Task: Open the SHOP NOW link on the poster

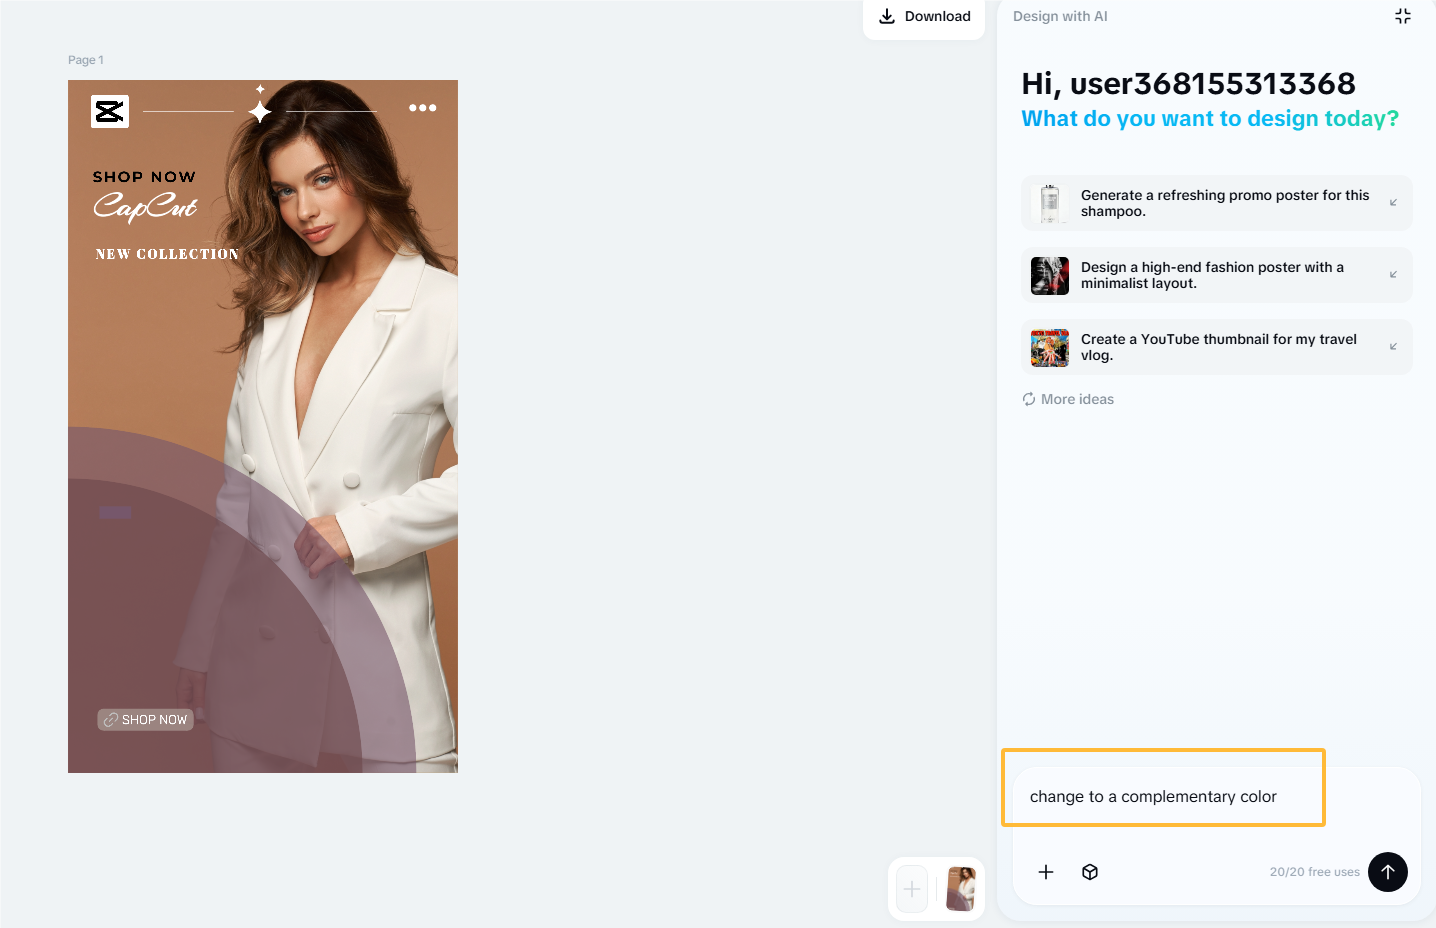Action: (x=145, y=719)
